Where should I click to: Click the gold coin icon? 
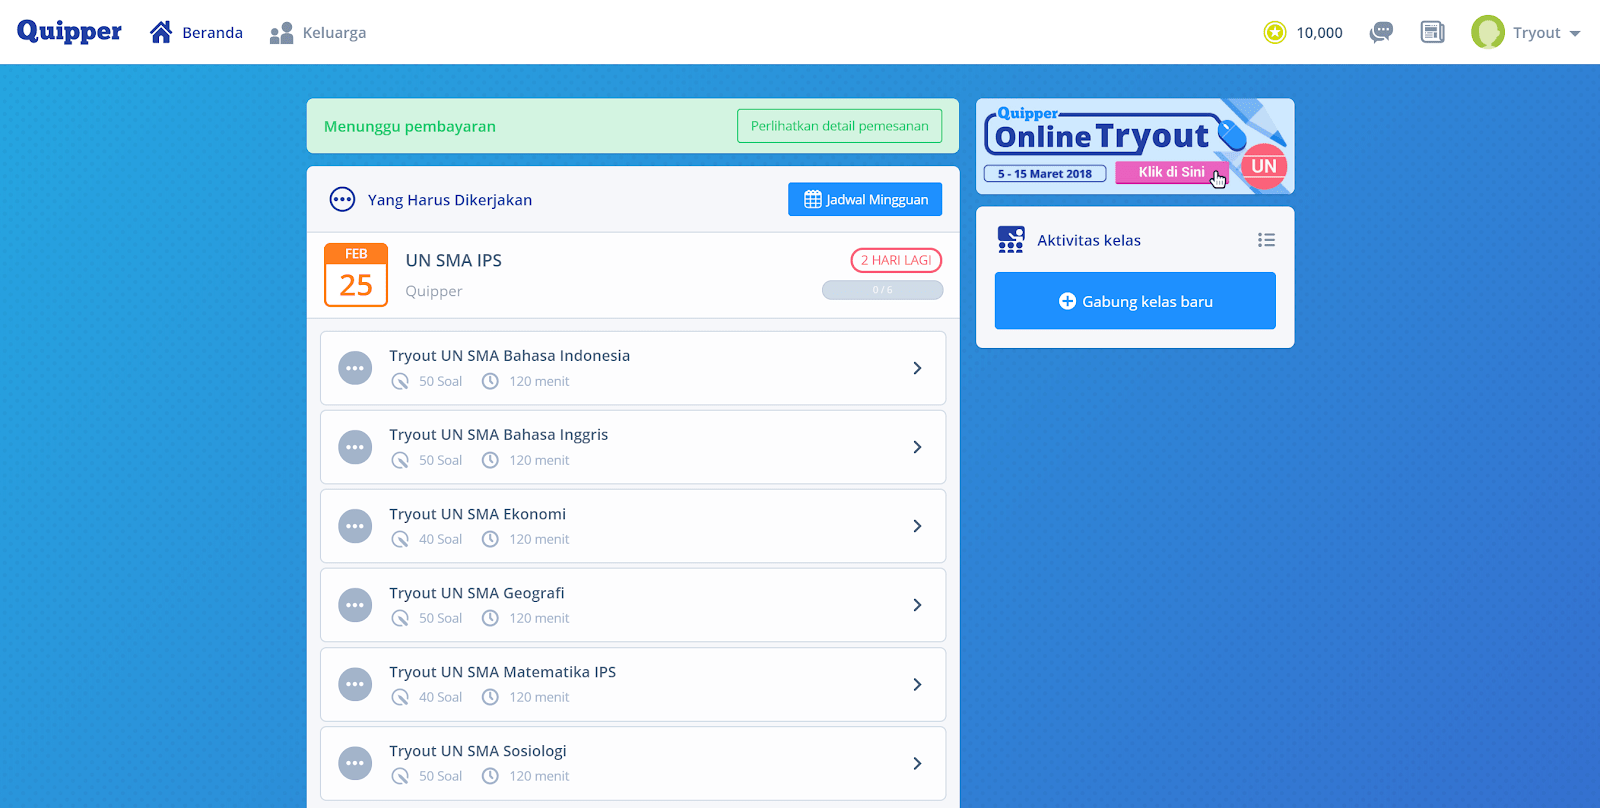coord(1274,33)
